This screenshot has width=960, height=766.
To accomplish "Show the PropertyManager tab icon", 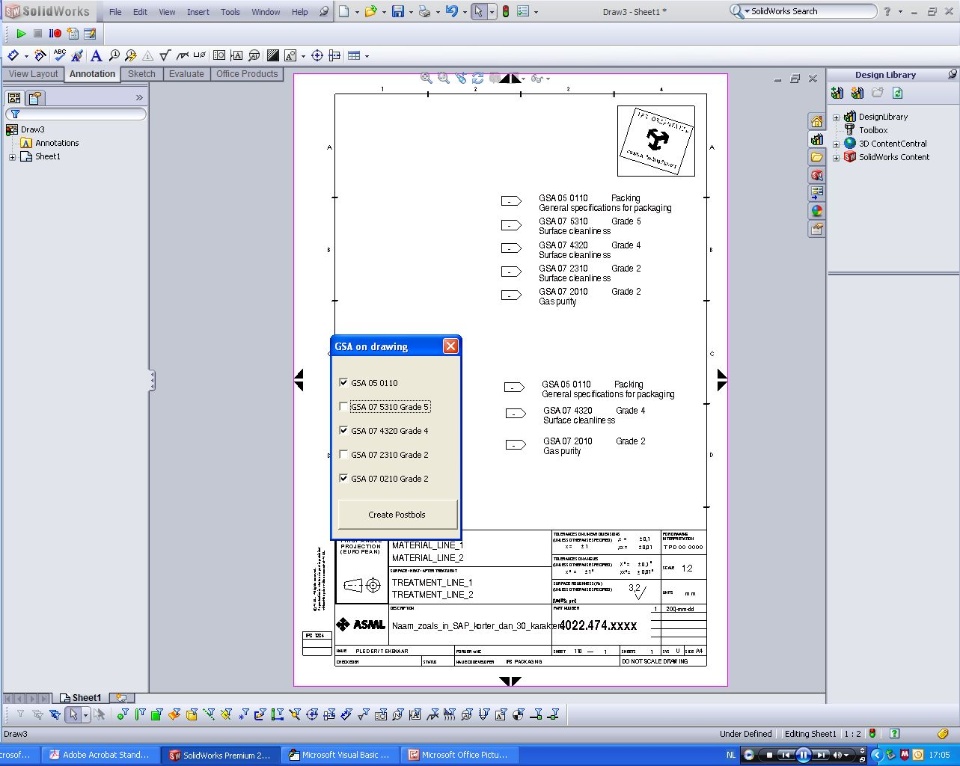I will click(x=35, y=98).
